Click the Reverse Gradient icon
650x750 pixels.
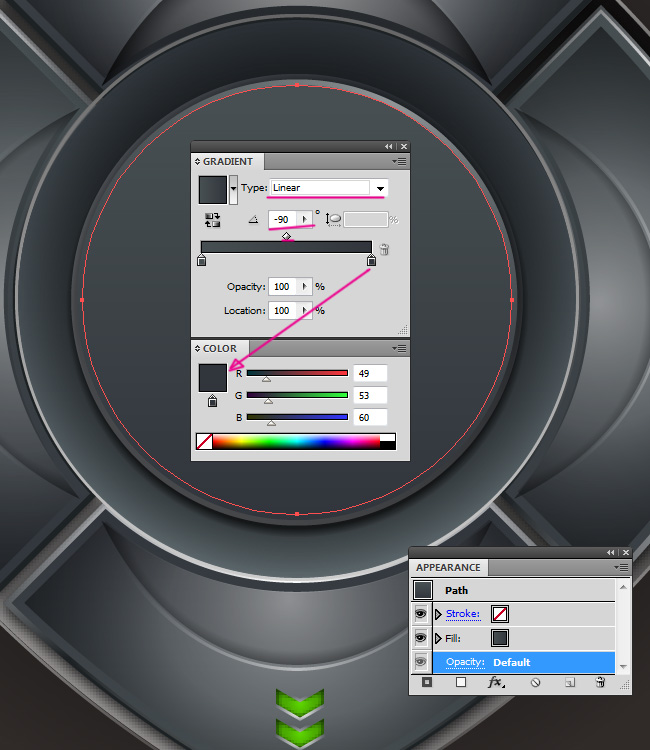click(213, 219)
